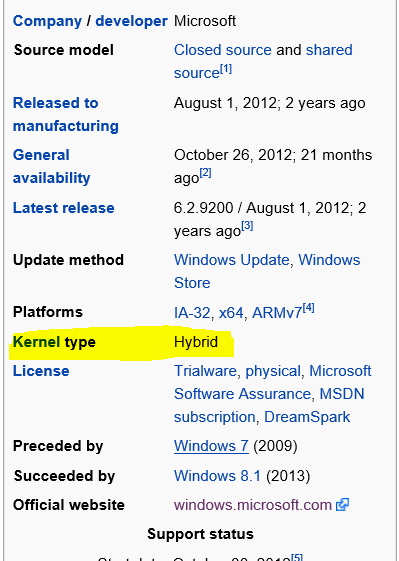Visit the windows.microsoft.com official website link
This screenshot has height=561, width=399.
(253, 505)
